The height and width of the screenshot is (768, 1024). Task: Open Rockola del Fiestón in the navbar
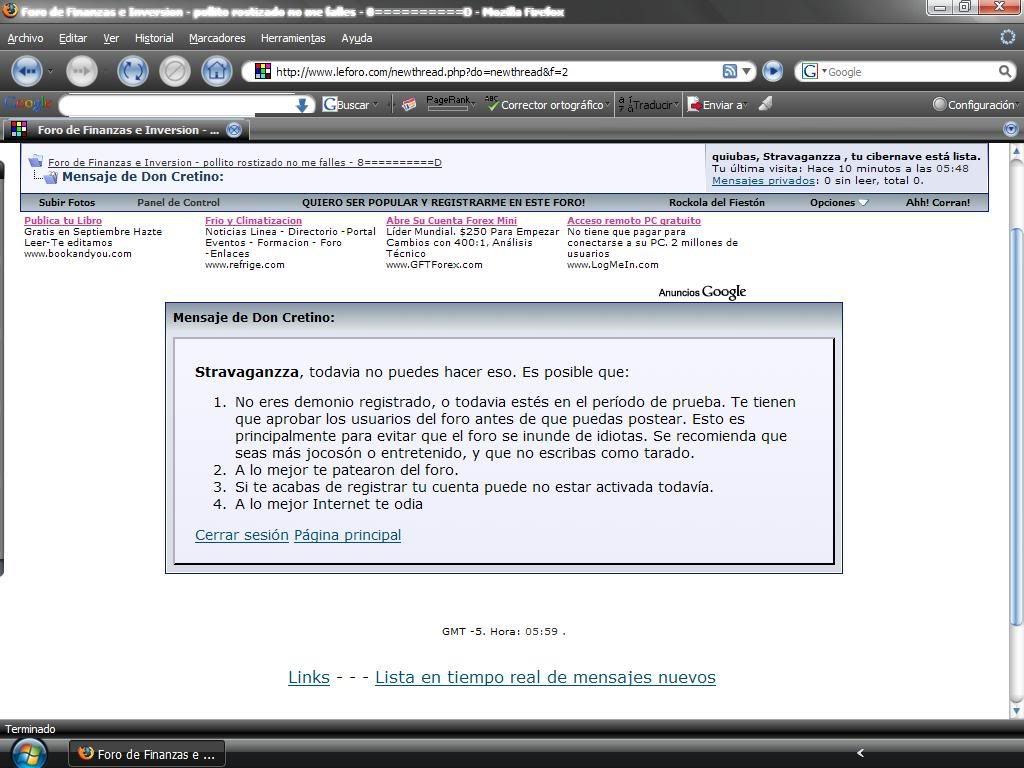[716, 202]
